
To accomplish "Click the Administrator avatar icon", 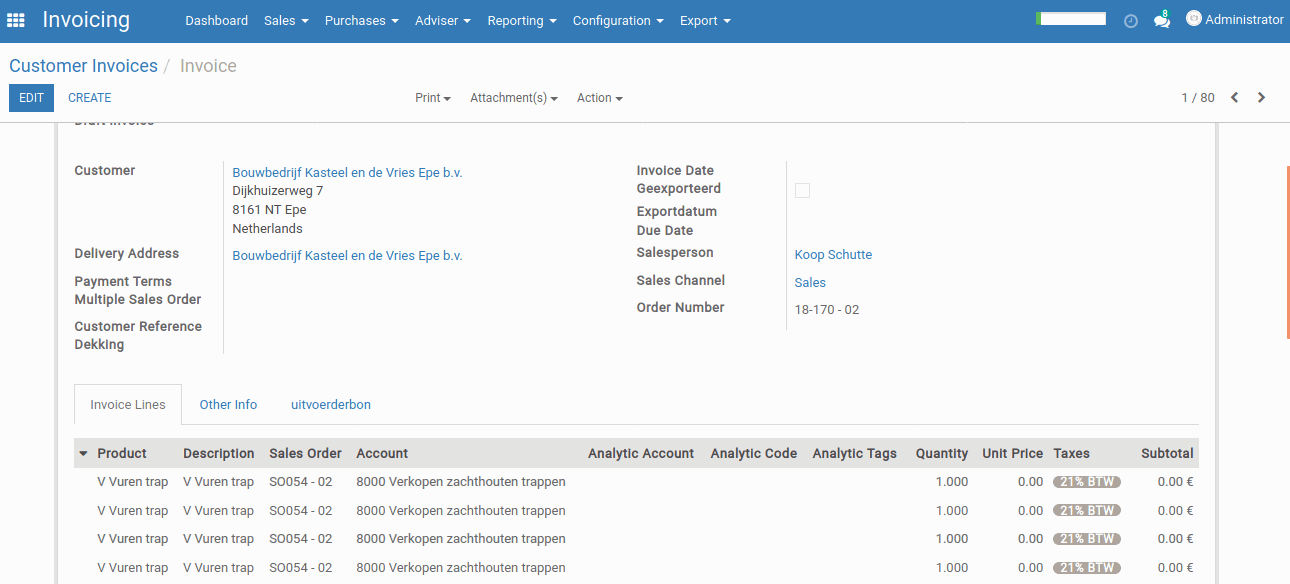I will pos(1193,19).
